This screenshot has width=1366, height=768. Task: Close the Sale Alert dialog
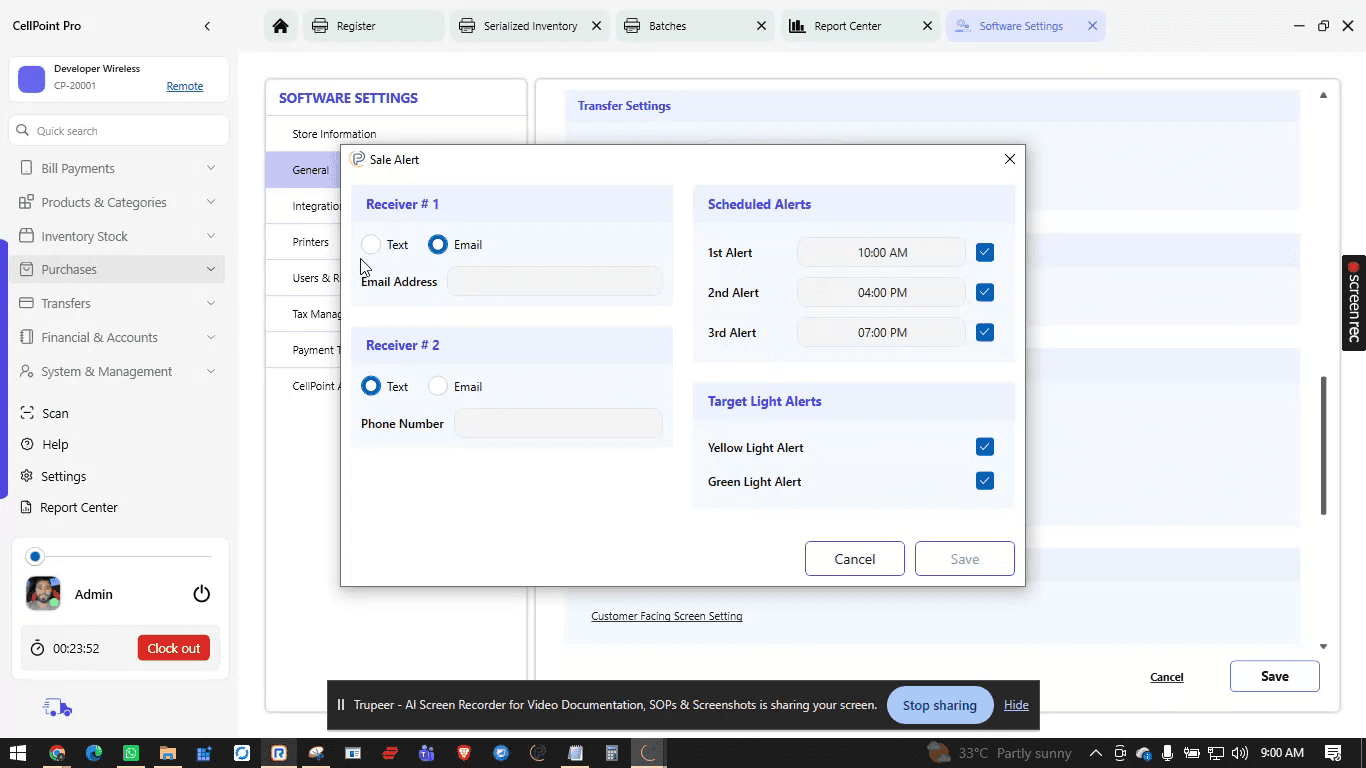point(1009,159)
